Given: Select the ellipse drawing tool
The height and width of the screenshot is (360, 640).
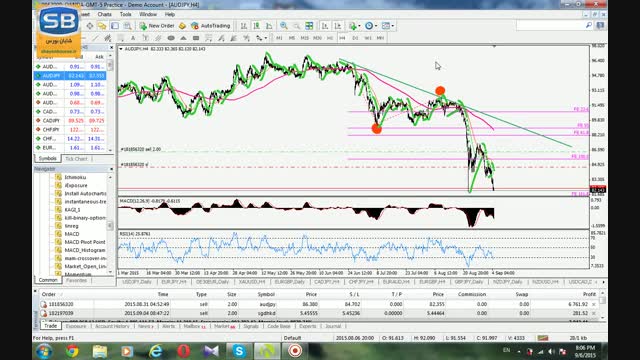Looking at the screenshot, I should tap(171, 38).
